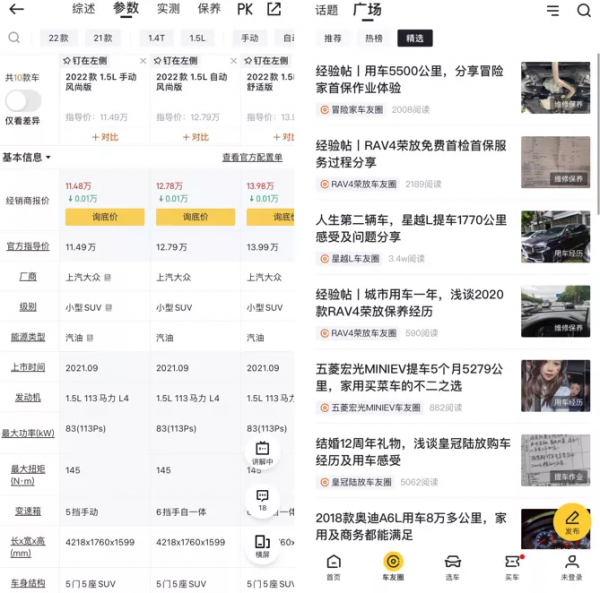
Task: Pin 2022款 1.5L 自动风尚版 to the left
Action: click(x=176, y=61)
